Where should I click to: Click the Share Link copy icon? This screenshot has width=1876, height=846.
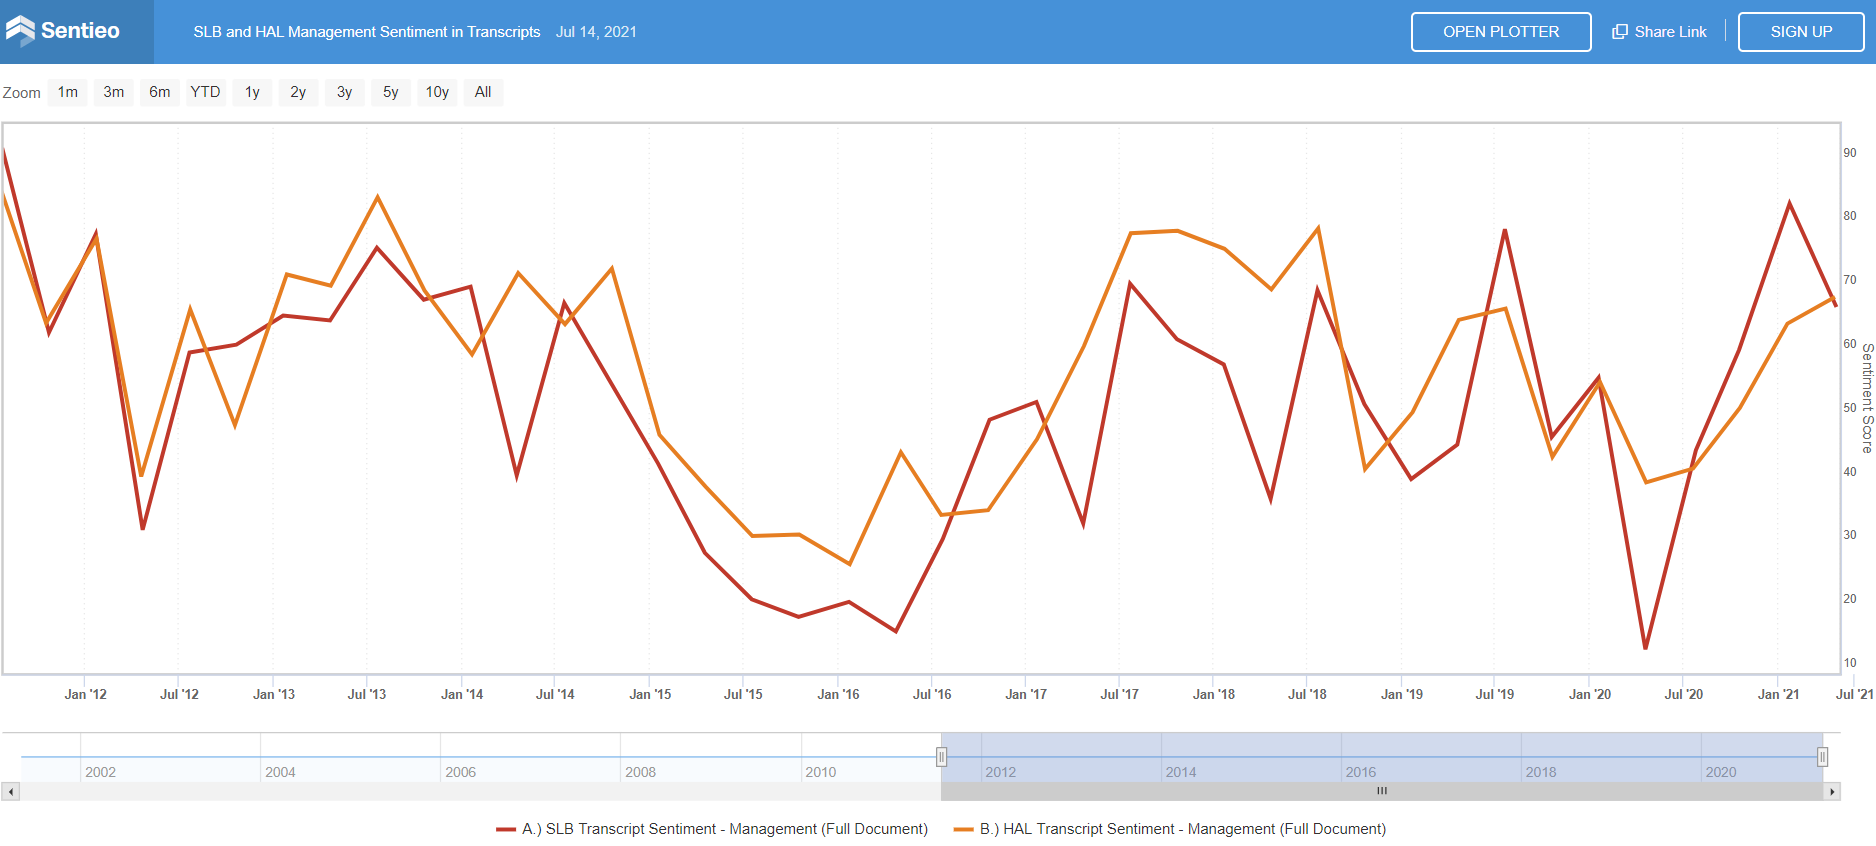pos(1620,32)
